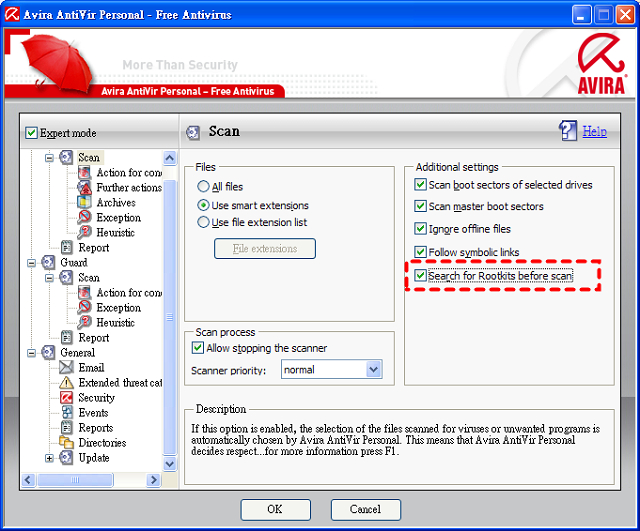The height and width of the screenshot is (531, 640).
Task: Collapse the Guard tree node
Action: coord(31,263)
